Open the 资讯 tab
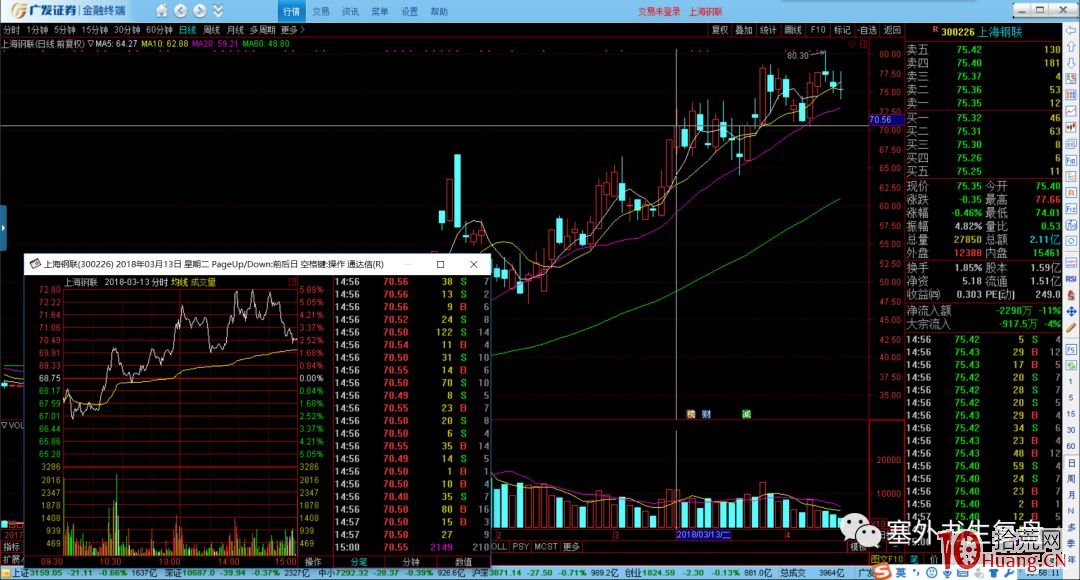 (350, 11)
